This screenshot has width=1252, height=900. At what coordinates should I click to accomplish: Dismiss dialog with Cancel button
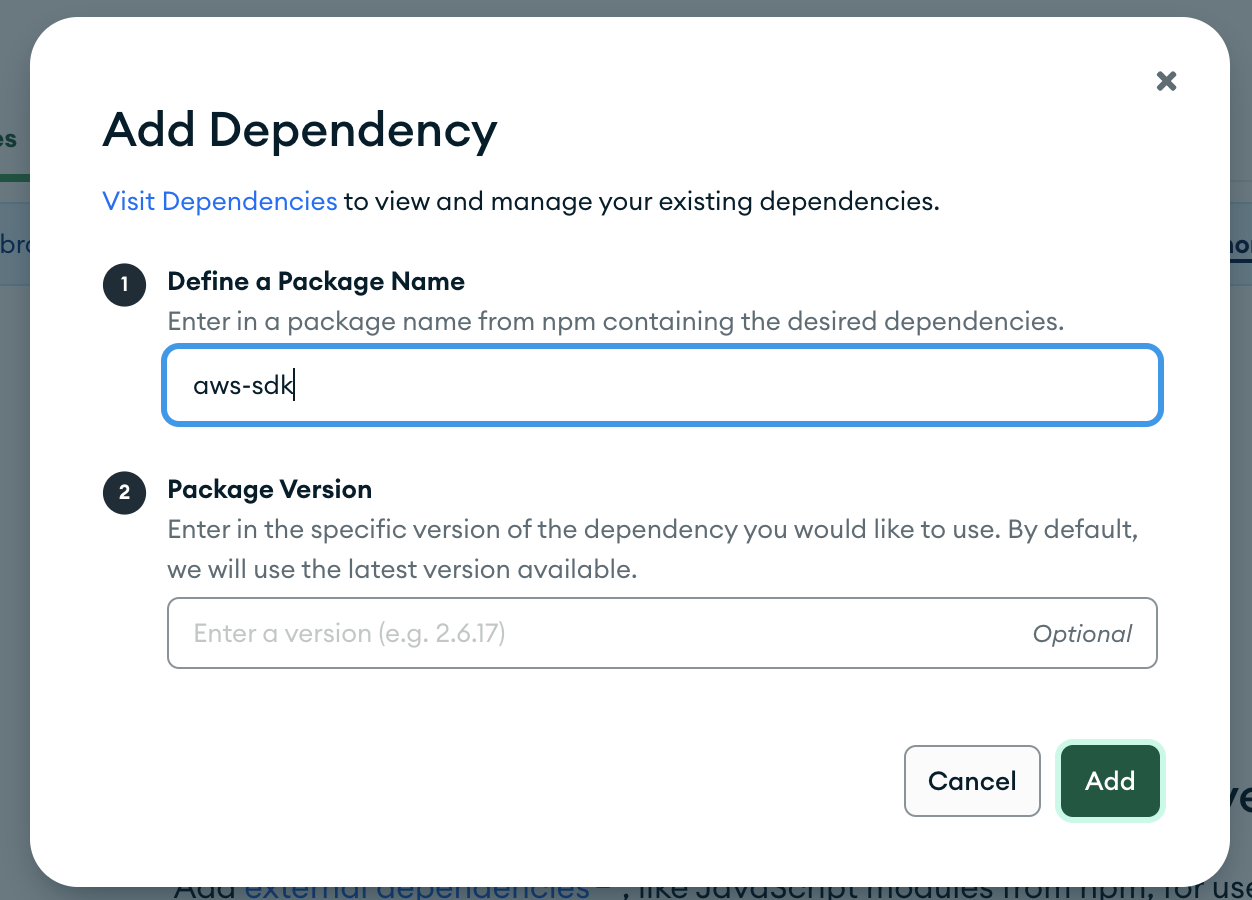[x=972, y=781]
